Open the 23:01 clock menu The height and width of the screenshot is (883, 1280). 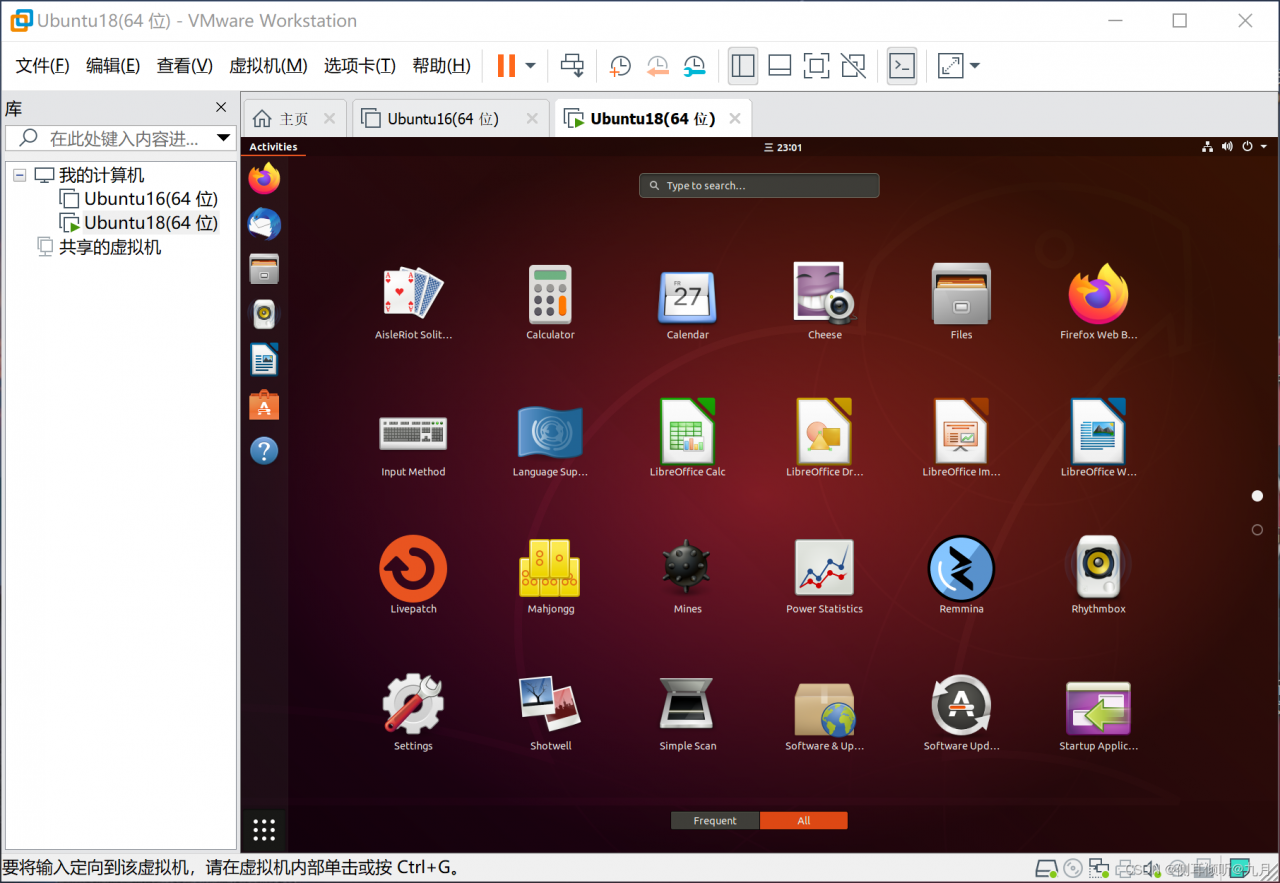pos(783,147)
